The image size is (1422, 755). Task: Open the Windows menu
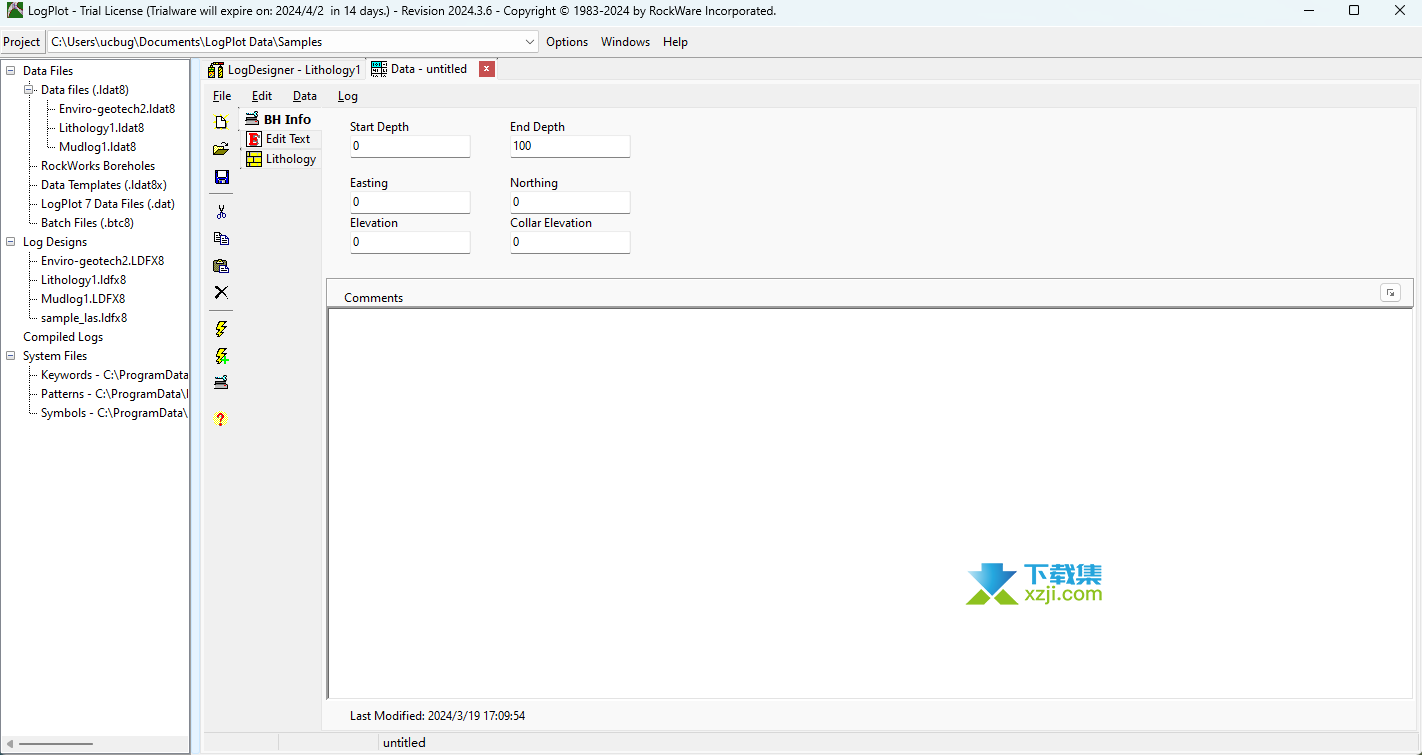pos(625,42)
